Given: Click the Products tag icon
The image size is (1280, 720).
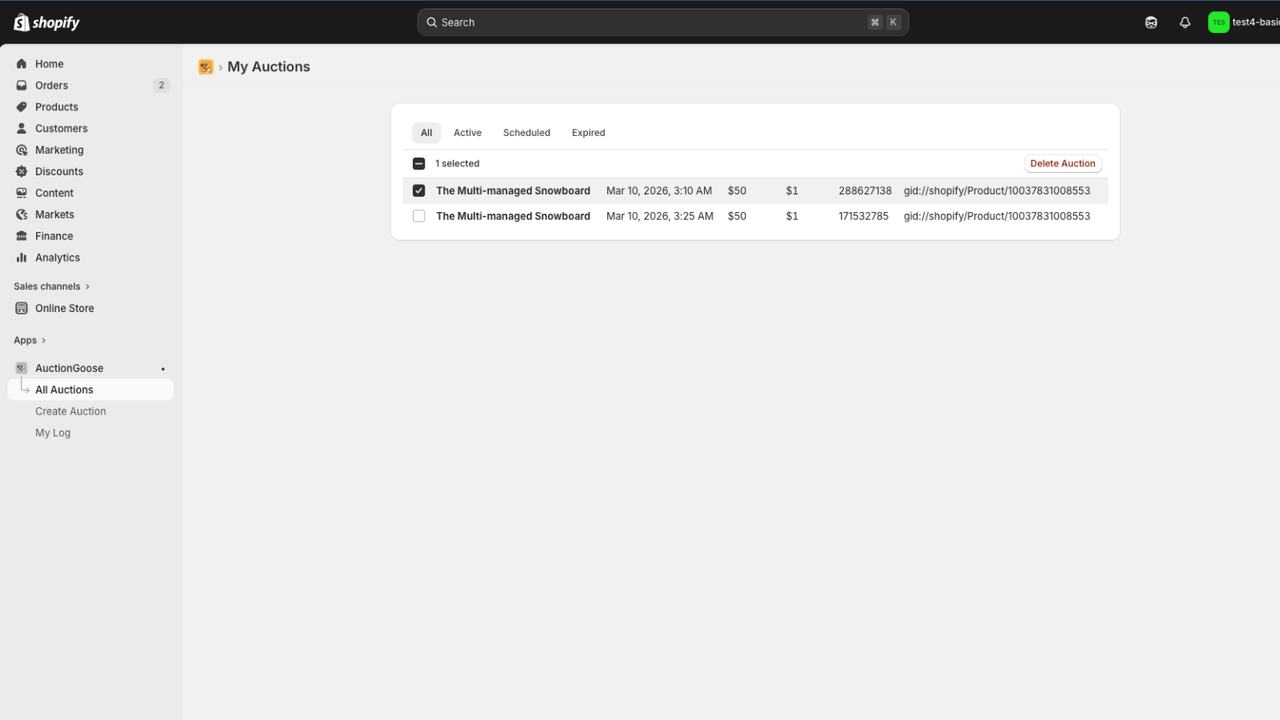Looking at the screenshot, I should tap(22, 107).
